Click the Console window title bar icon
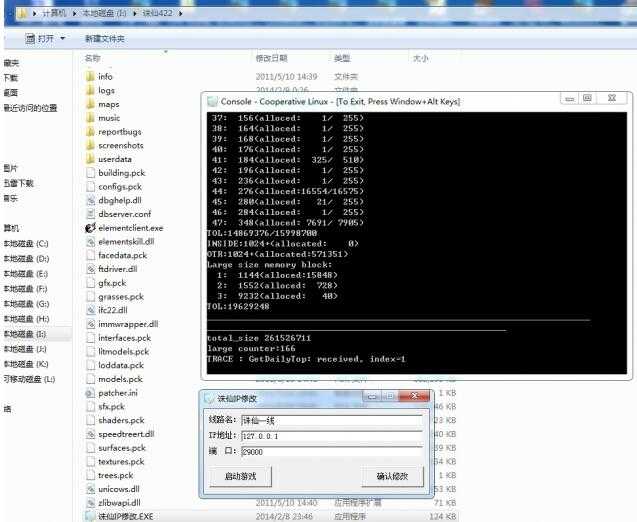The width and height of the screenshot is (637, 522). (x=212, y=100)
